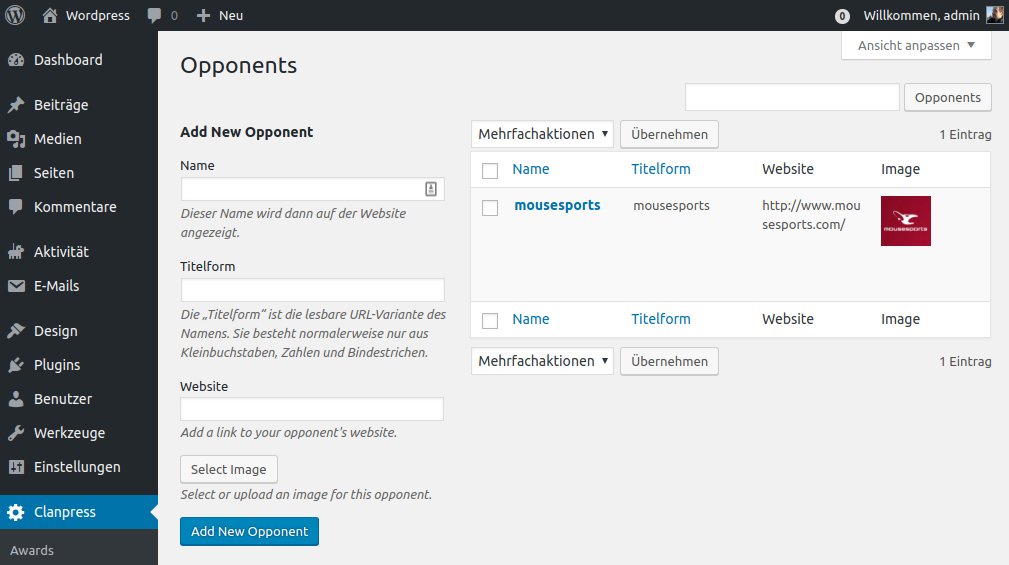Open the Plugins sidebar item
The image size is (1009, 565).
(56, 365)
